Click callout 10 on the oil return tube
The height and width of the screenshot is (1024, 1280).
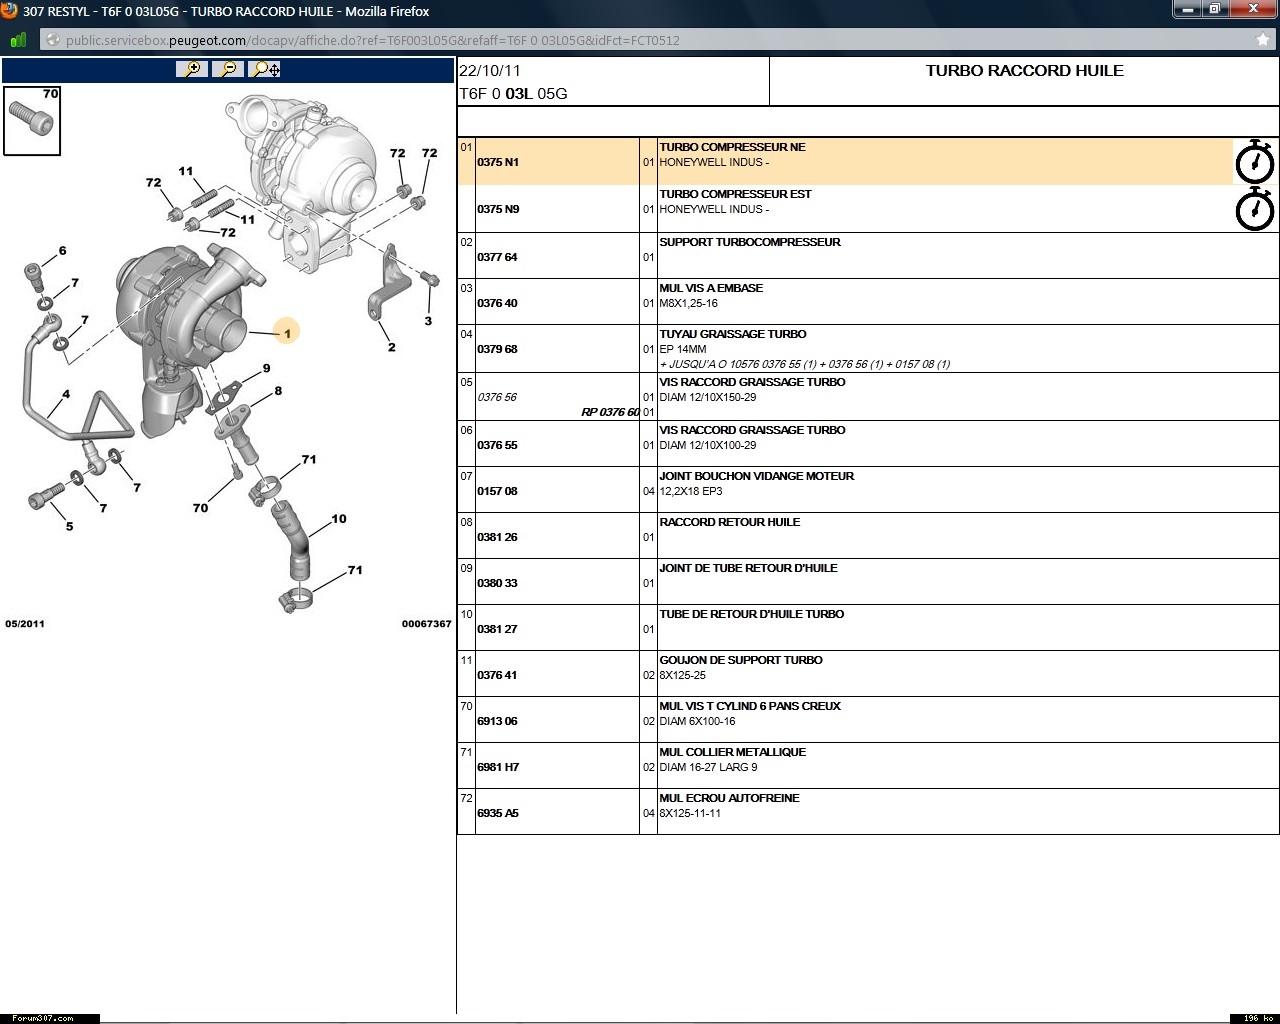[x=339, y=519]
